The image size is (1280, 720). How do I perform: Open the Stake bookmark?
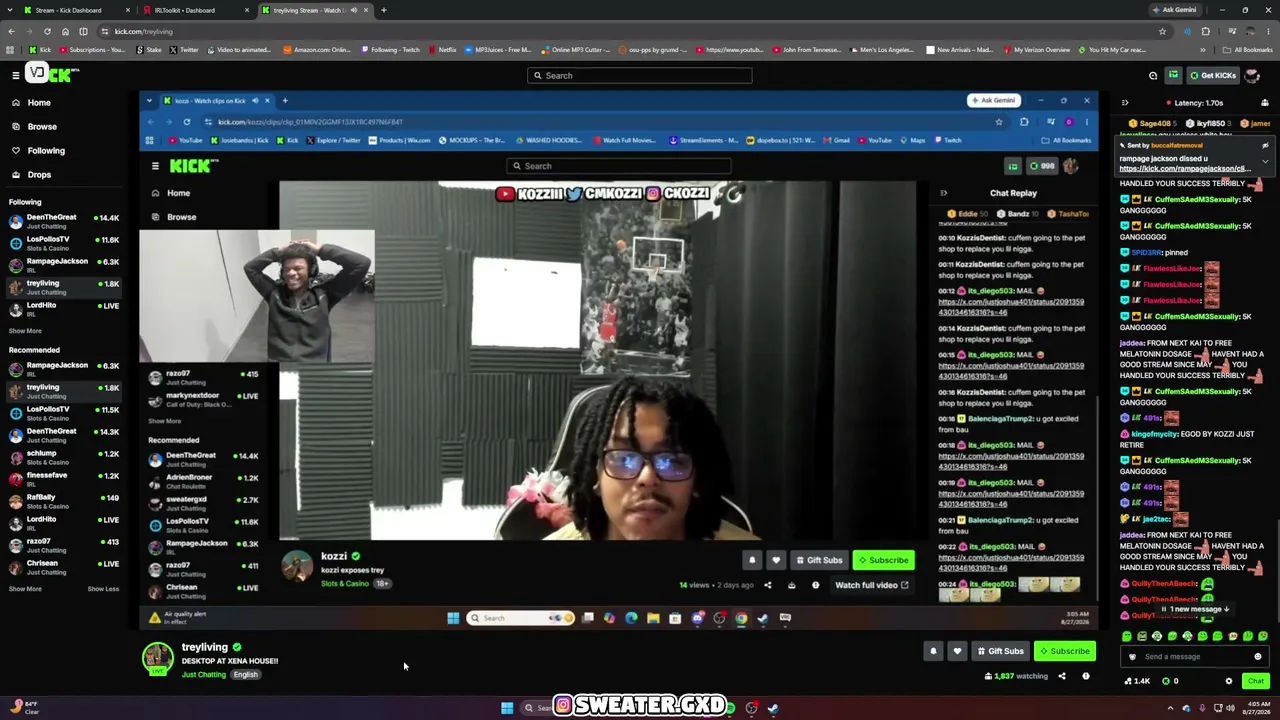148,50
